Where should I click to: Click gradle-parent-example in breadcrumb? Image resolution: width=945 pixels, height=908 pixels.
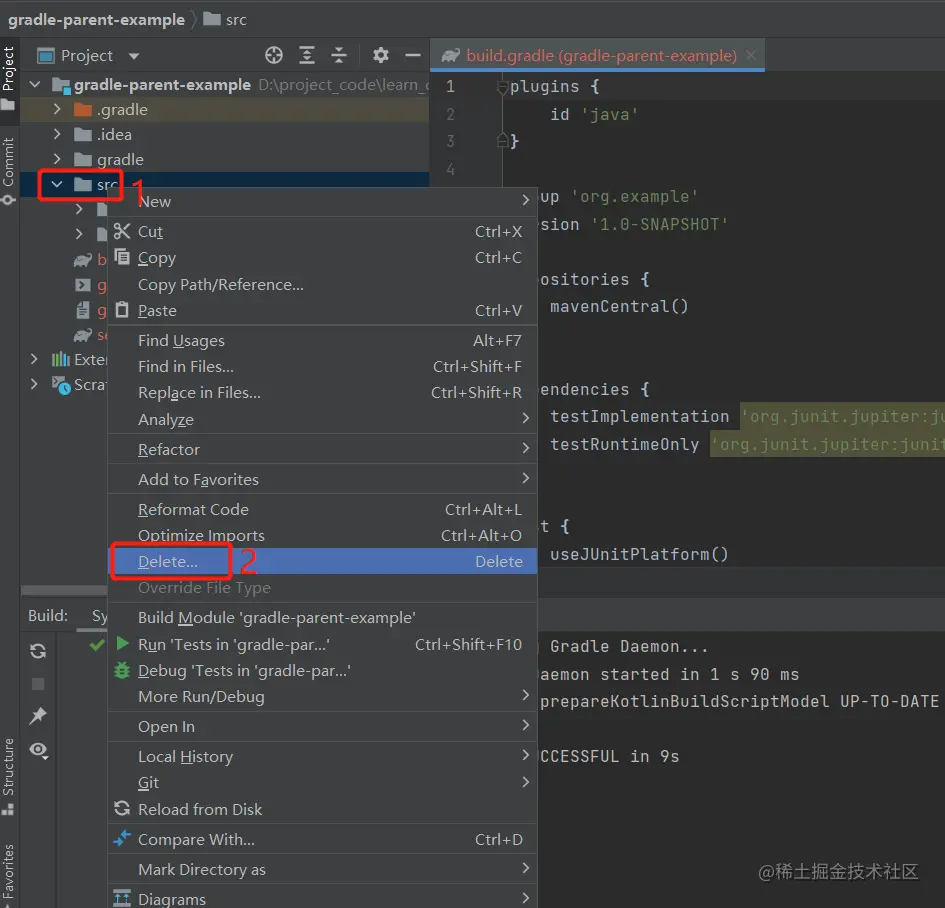coord(96,20)
